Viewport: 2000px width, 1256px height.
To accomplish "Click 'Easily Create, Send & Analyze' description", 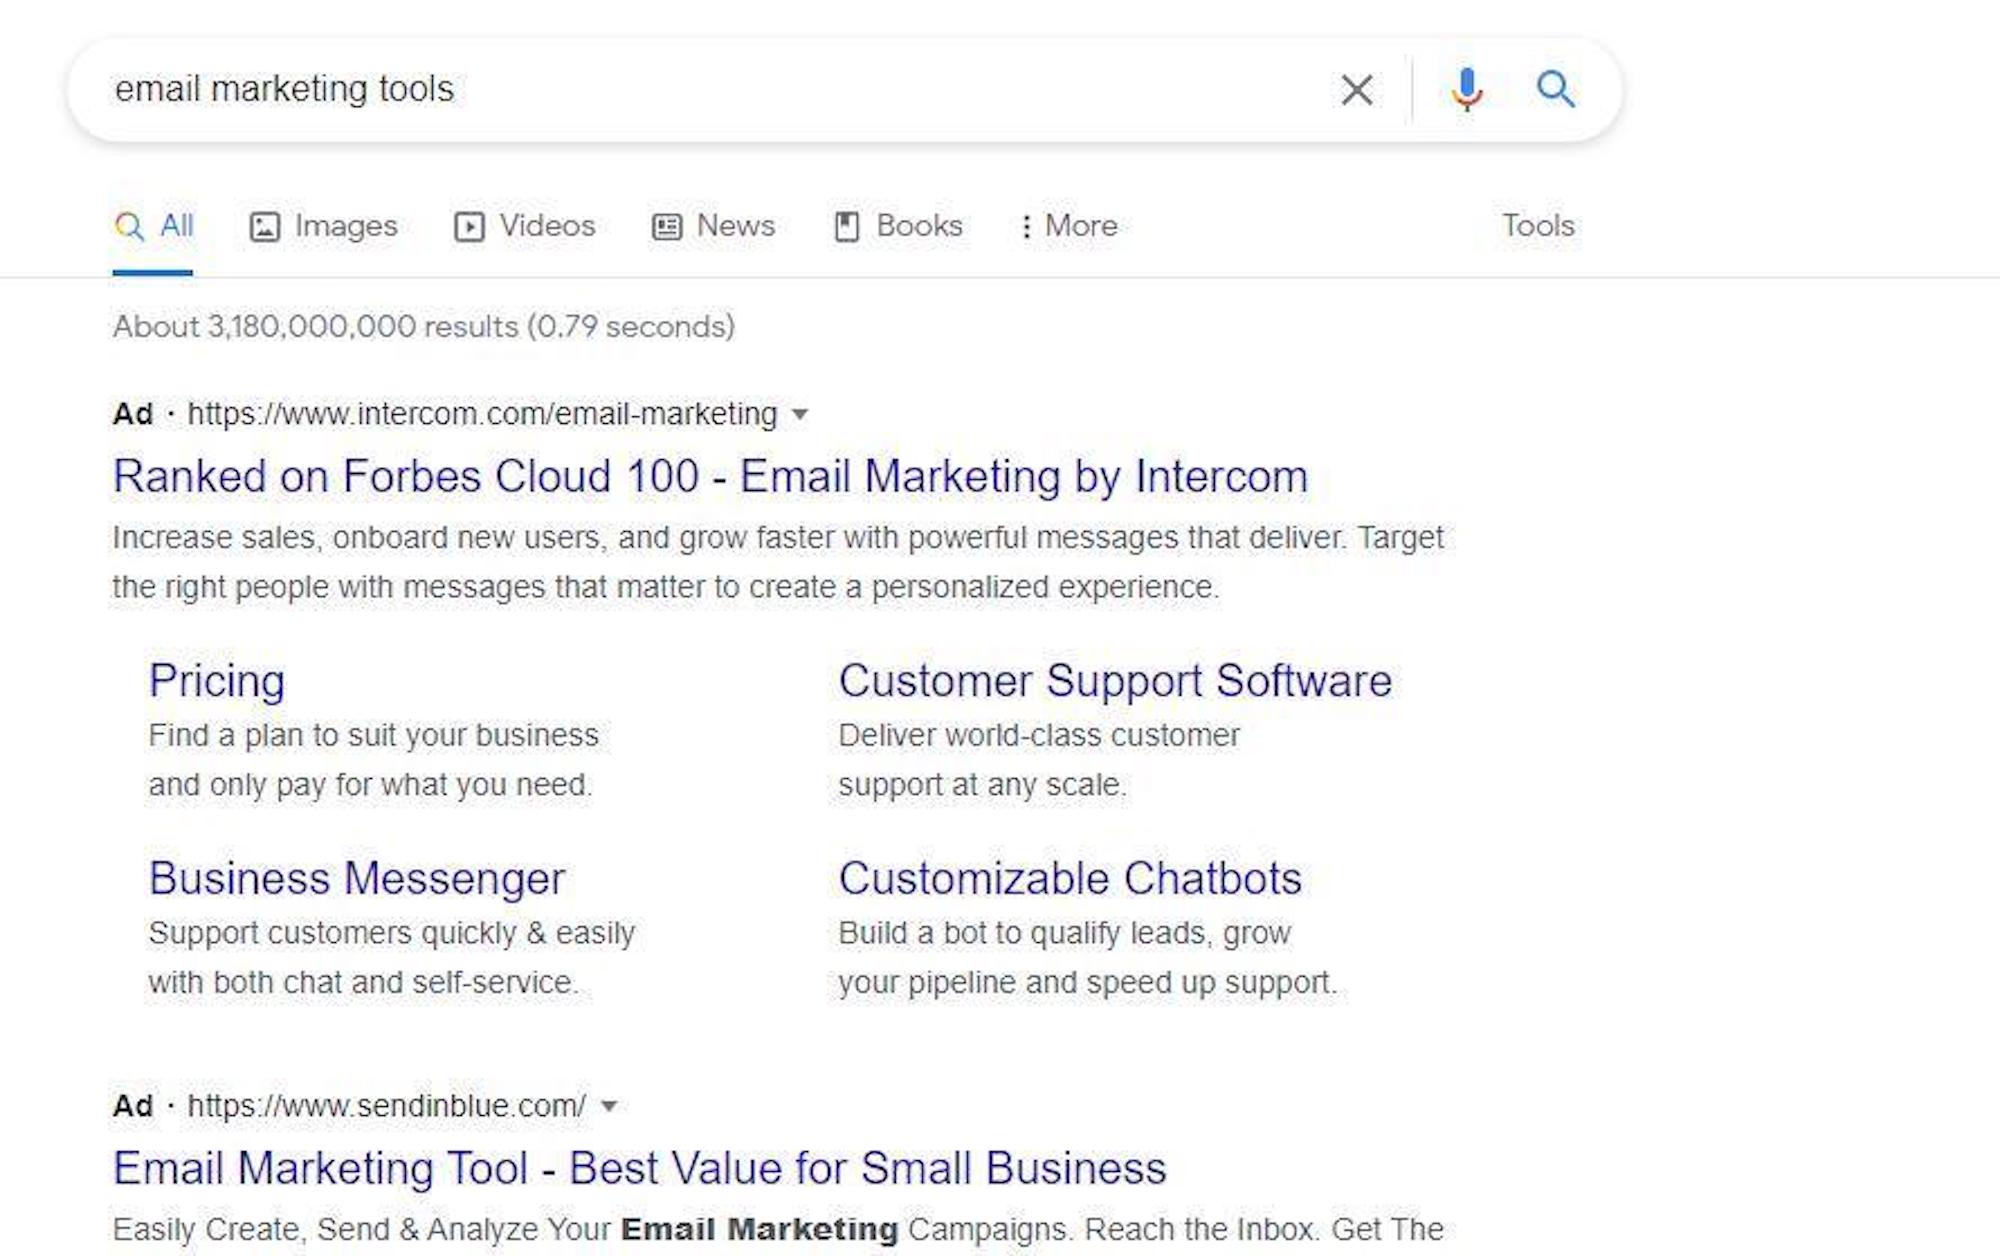I will (x=778, y=1230).
